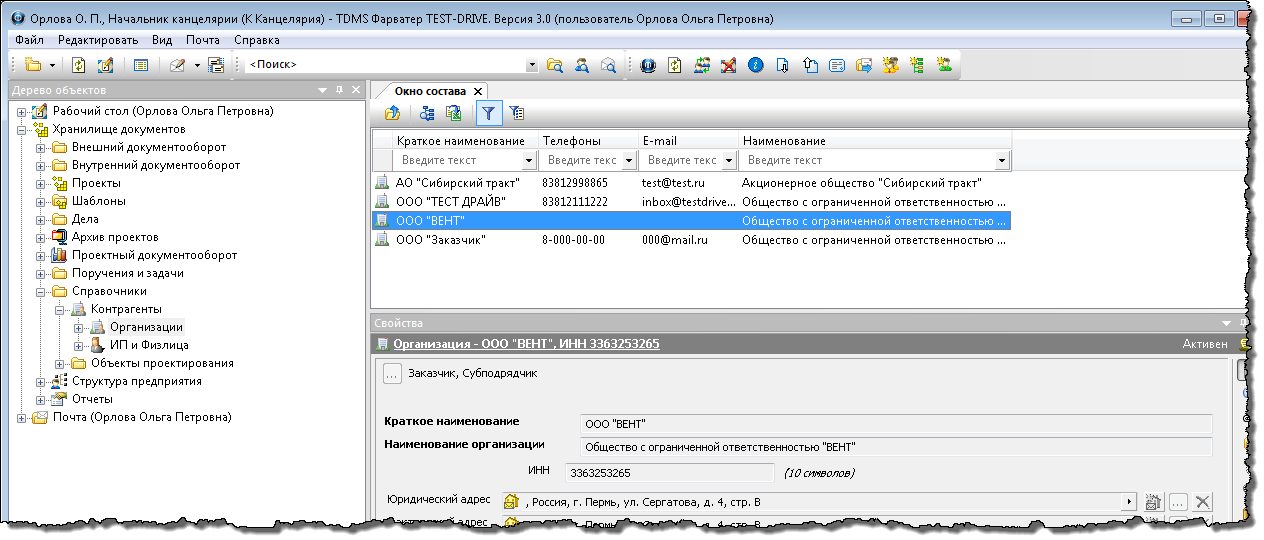1264x540 pixels.
Task: Click the tree structure icon in Окно состава
Action: [x=427, y=113]
